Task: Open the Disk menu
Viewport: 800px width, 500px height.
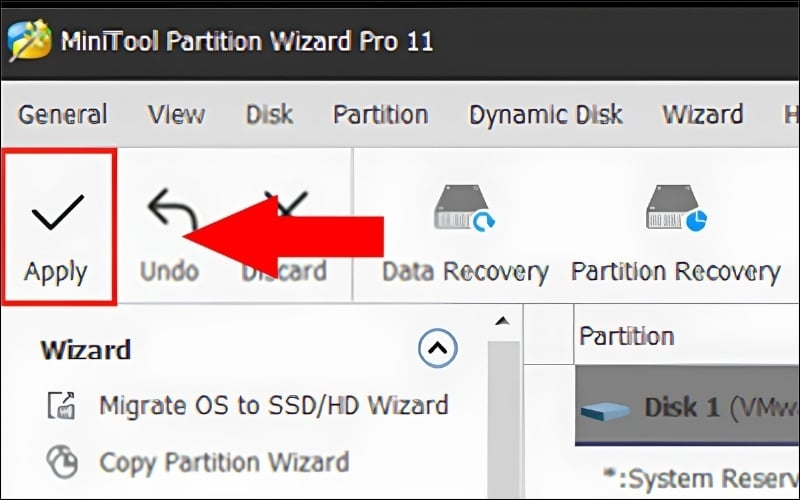Action: (270, 114)
